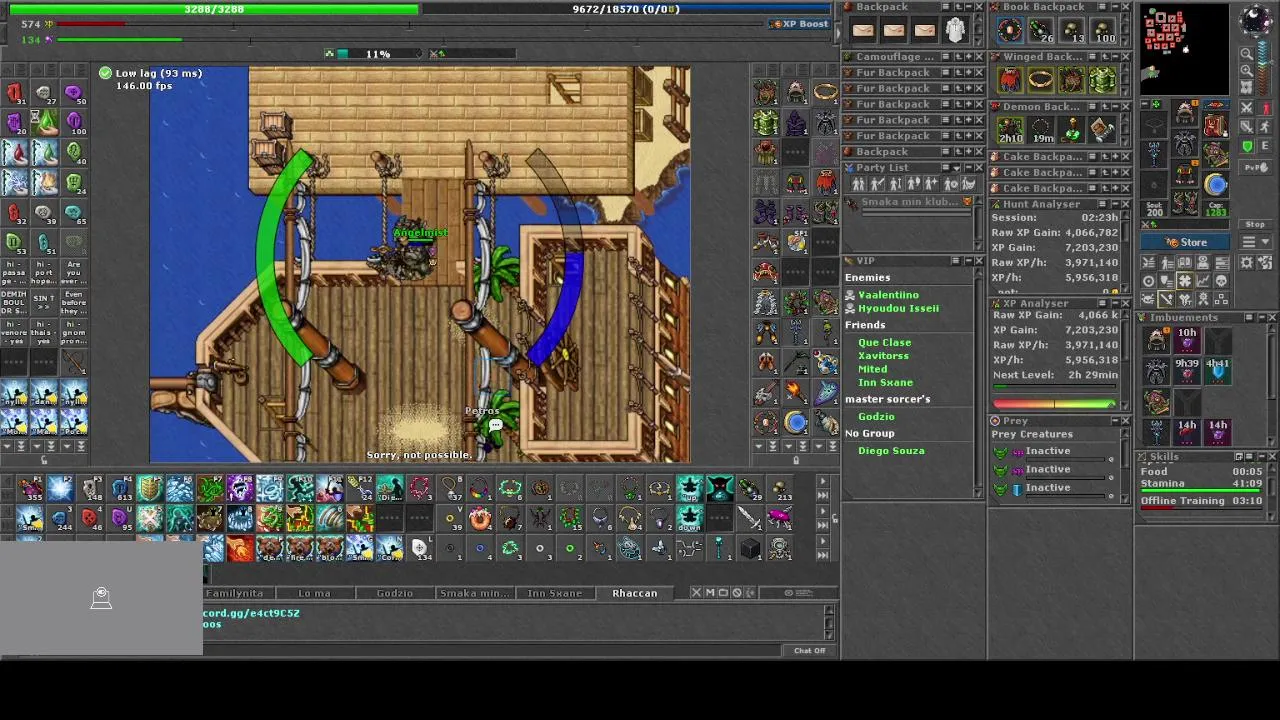Screen dimensions: 1280x720
Task: Click the last mask icon in Party List
Action: pyautogui.click(x=968, y=184)
